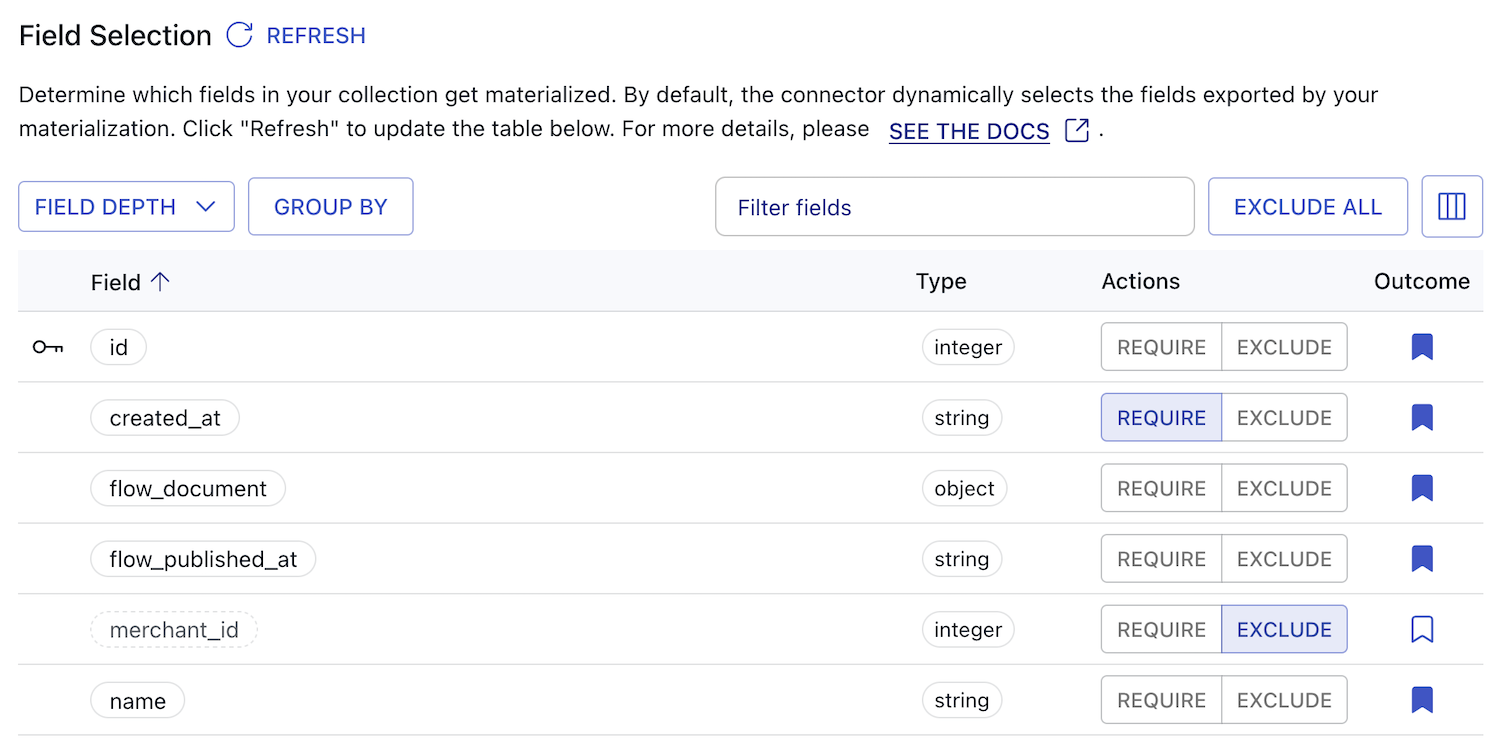Follow the SEE THE DOCS link
This screenshot has width=1500, height=745.
[968, 130]
